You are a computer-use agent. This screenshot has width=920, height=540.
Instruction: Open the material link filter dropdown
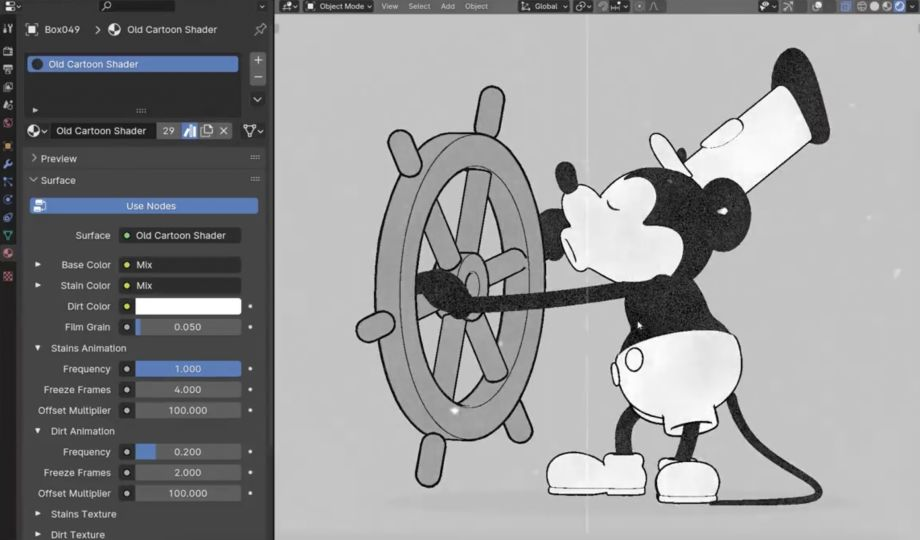tap(253, 131)
